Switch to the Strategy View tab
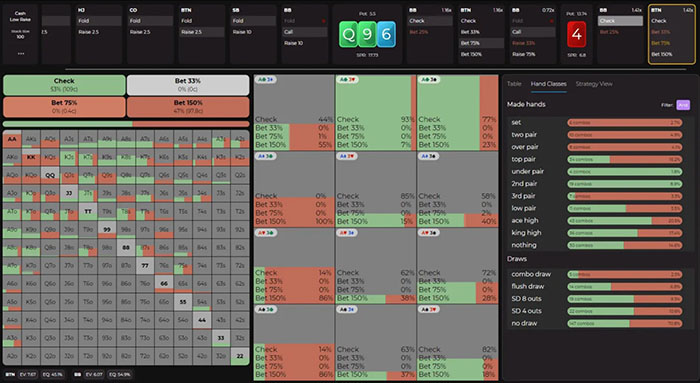700x383 pixels. [x=594, y=84]
